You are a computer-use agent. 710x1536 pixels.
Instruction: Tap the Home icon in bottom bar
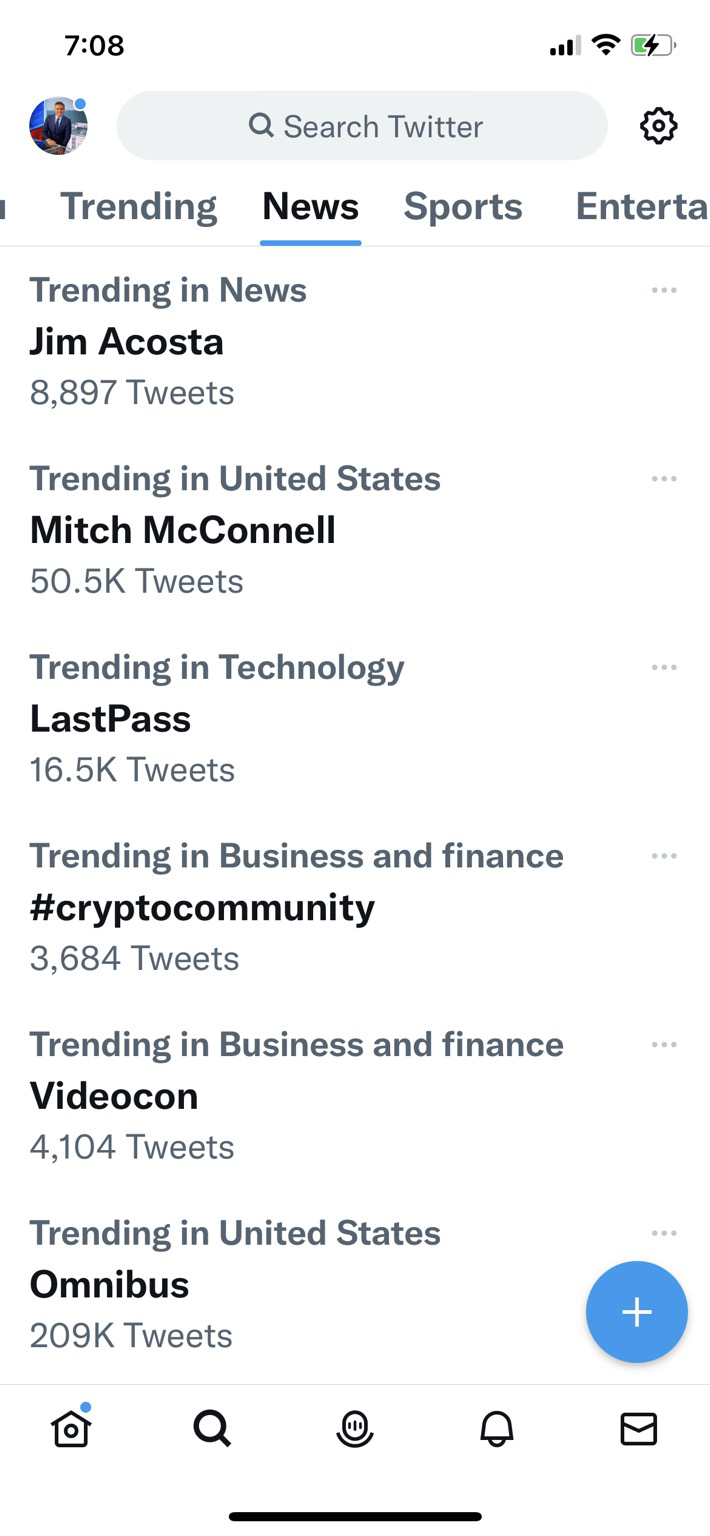pos(71,1429)
